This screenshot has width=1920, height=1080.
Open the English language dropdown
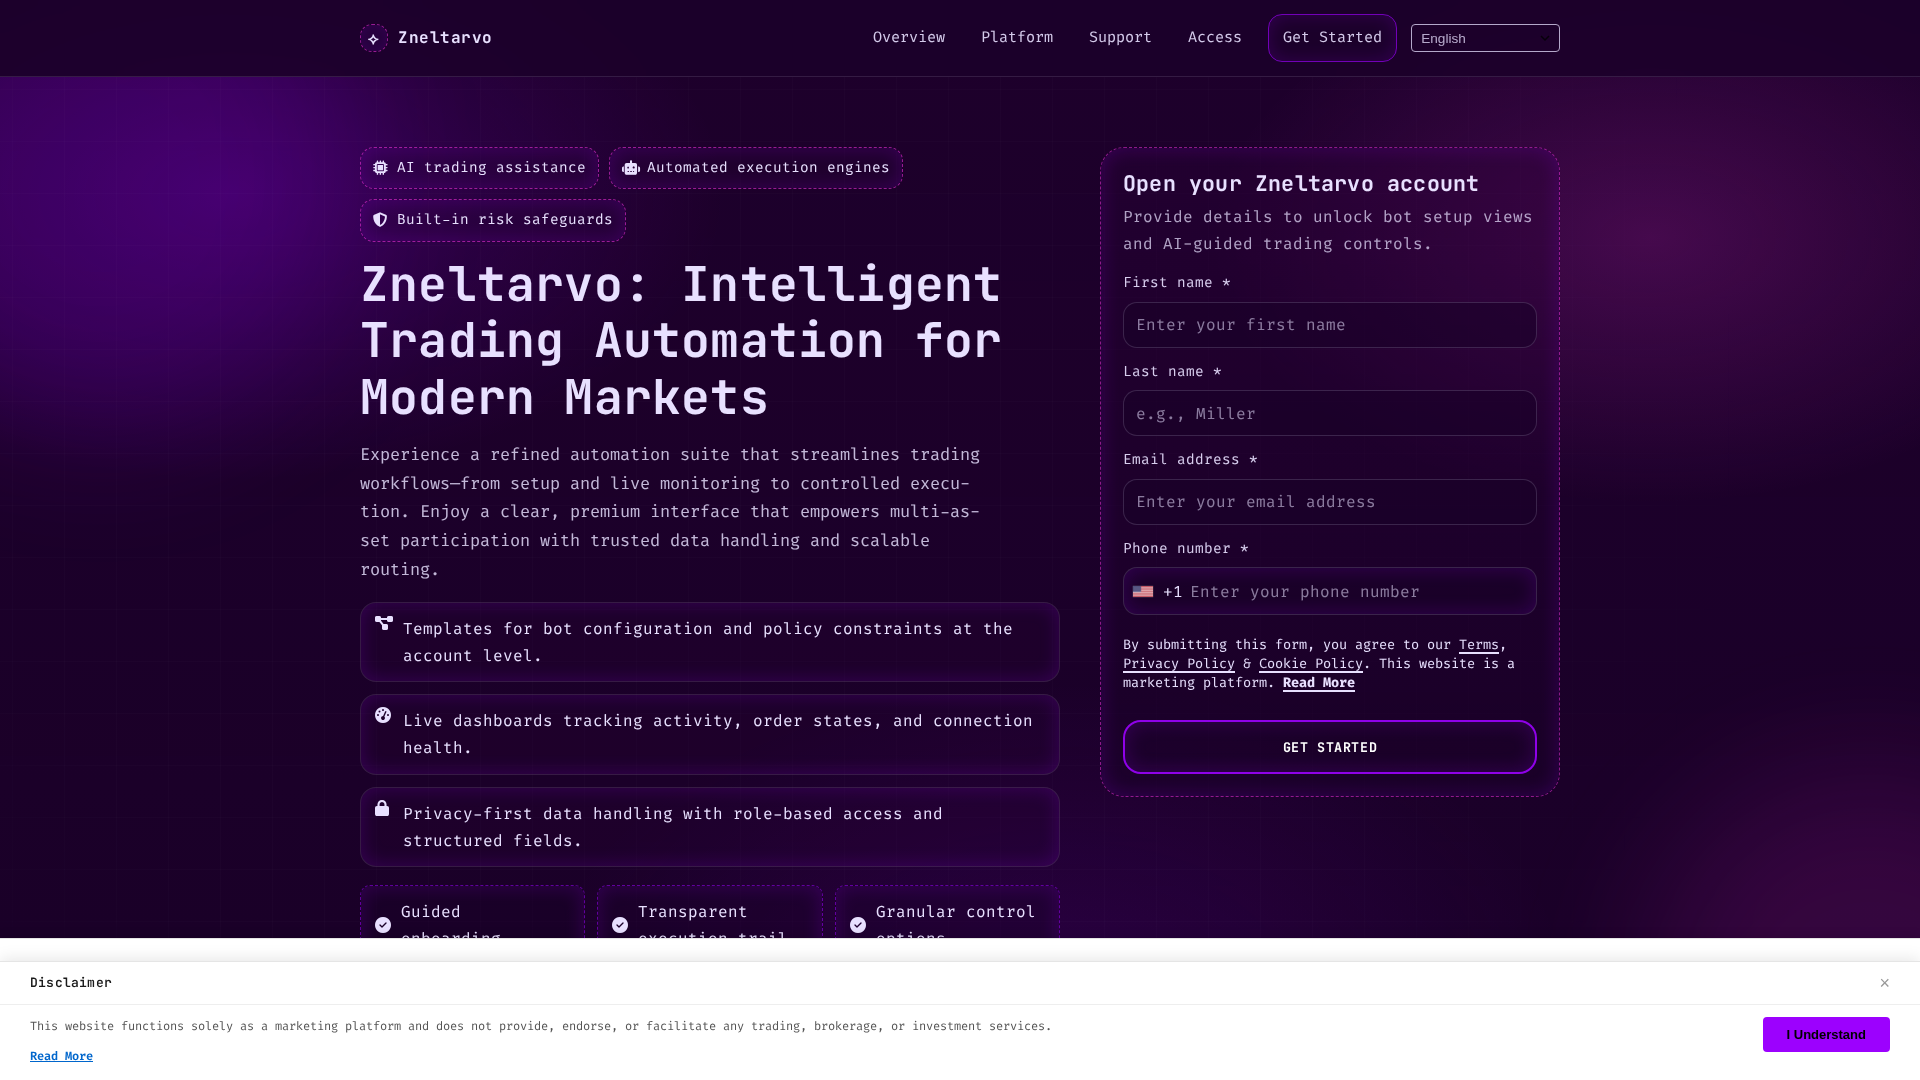1485,38
